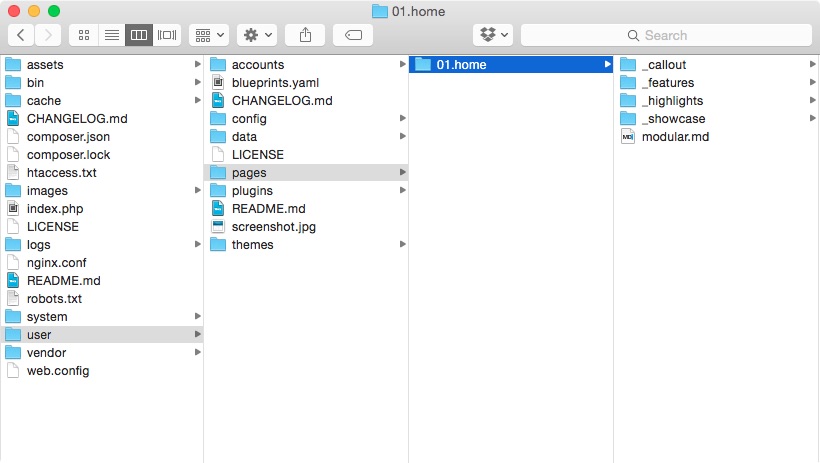Open the themes folder
This screenshot has height=463, width=820.
coord(252,245)
